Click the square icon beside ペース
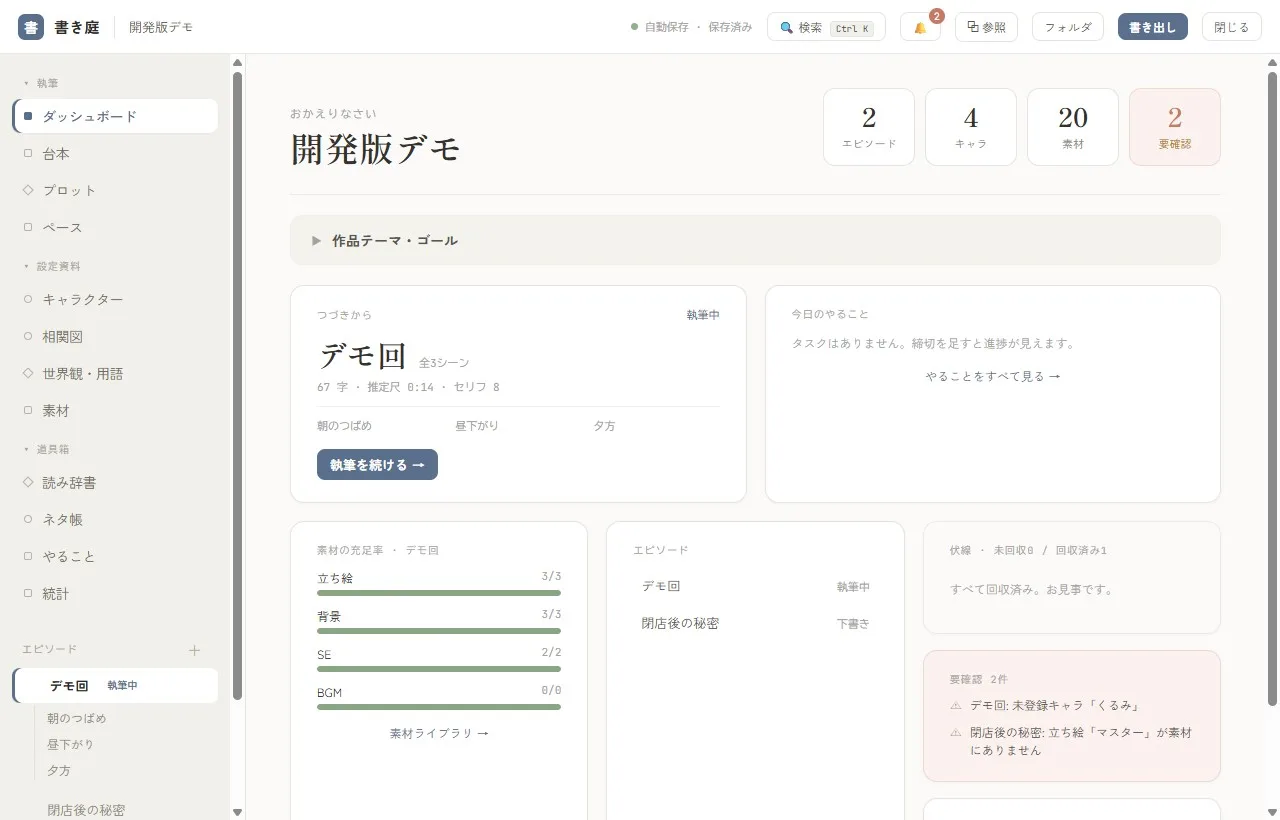This screenshot has width=1280, height=820. [x=28, y=227]
